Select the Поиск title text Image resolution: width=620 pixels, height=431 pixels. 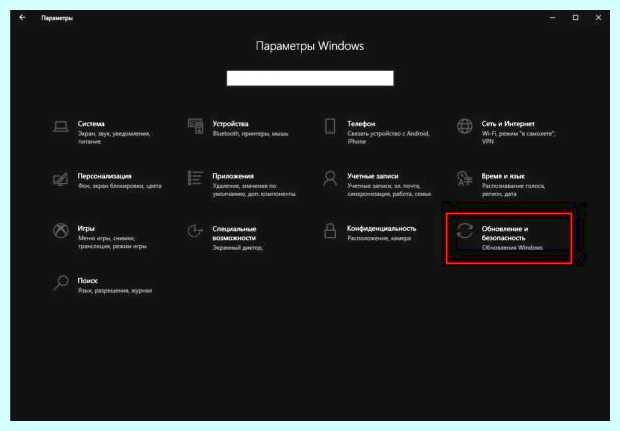pos(87,280)
